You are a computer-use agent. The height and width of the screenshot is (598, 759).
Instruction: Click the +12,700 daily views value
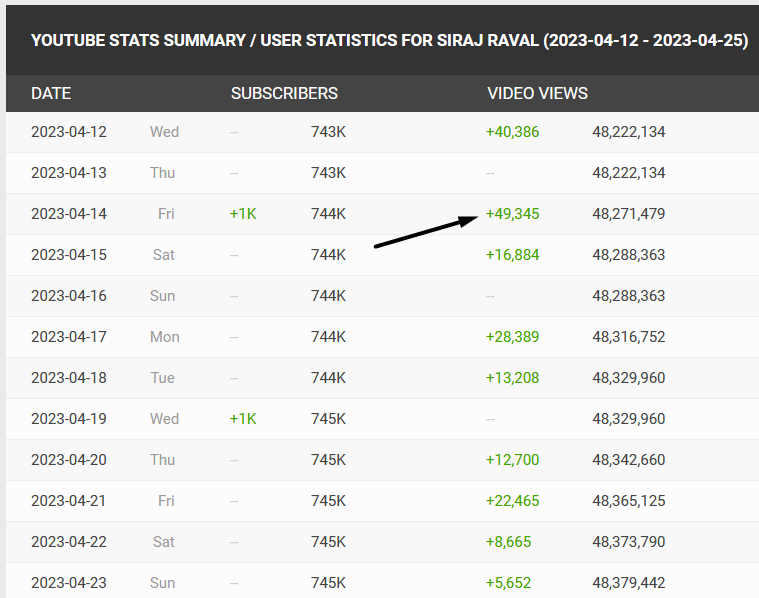pyautogui.click(x=512, y=460)
